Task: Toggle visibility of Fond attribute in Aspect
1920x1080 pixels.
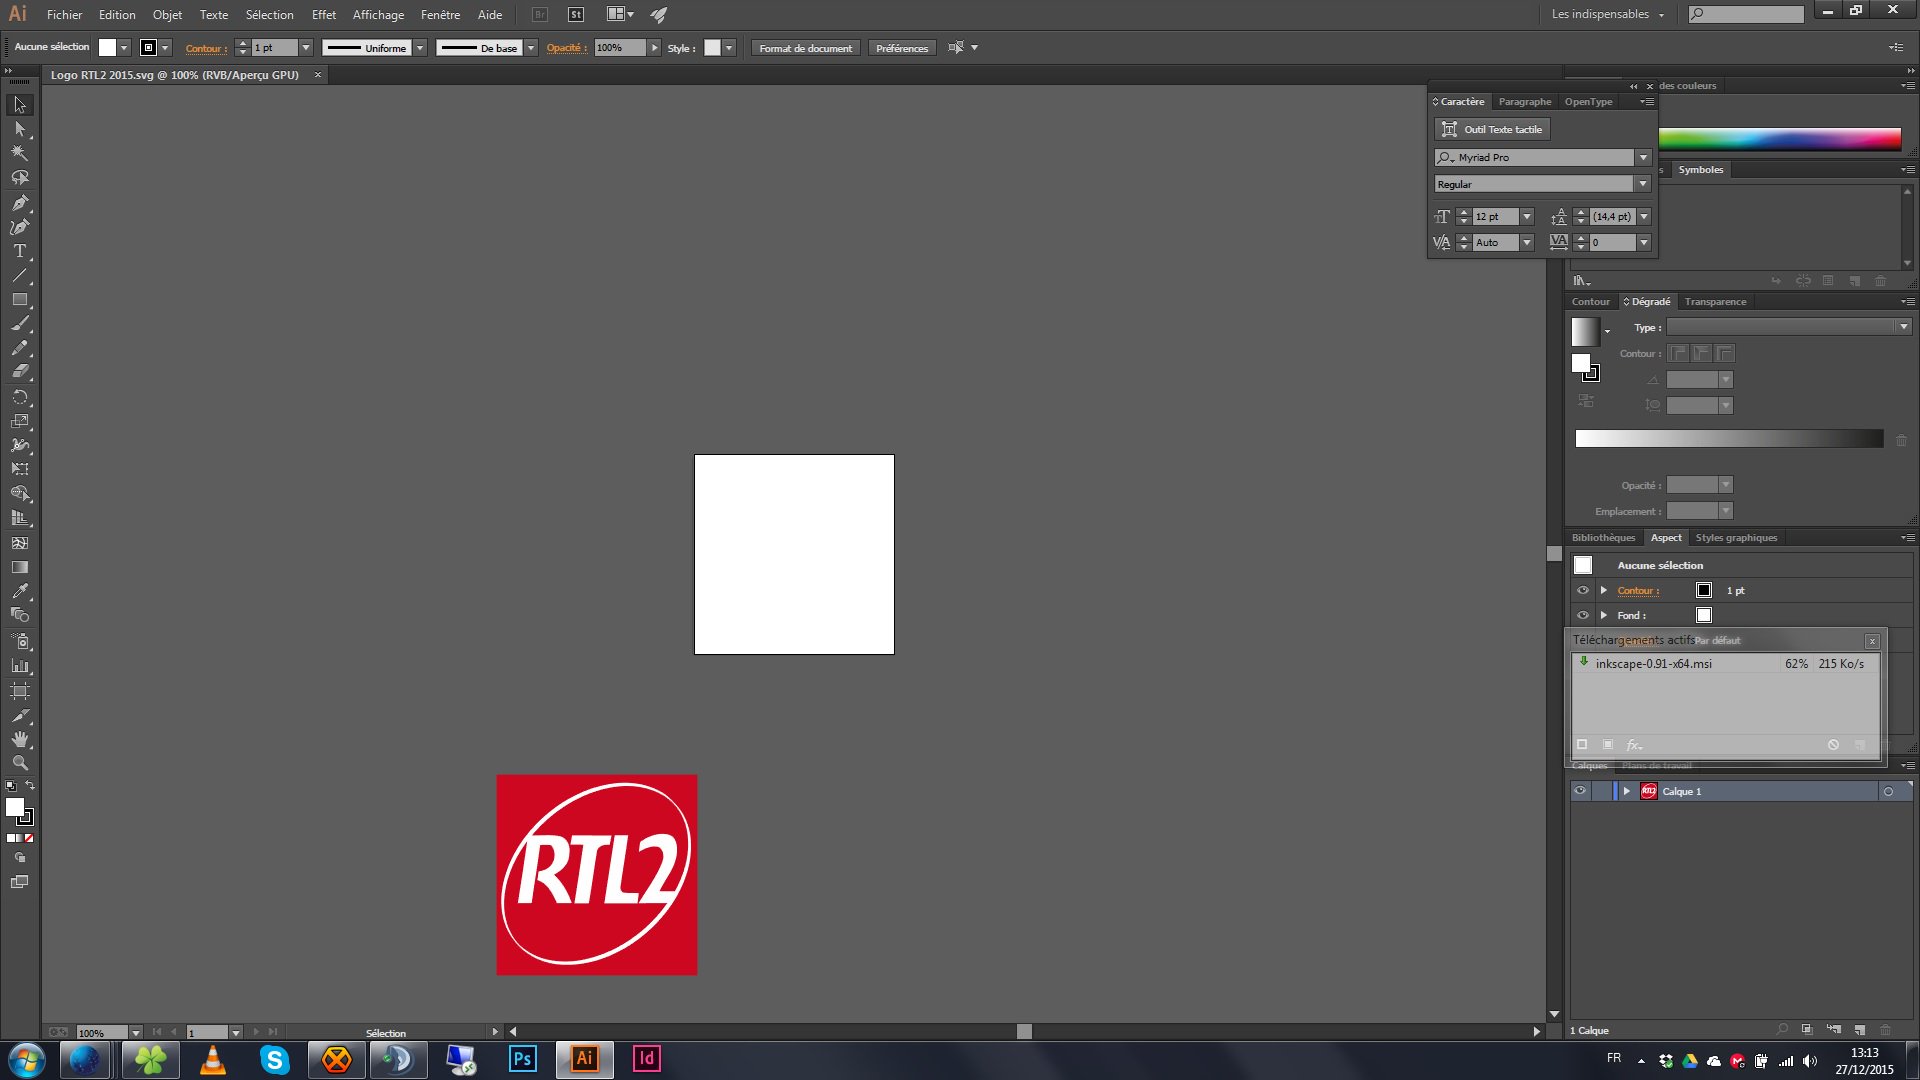Action: 1583,616
